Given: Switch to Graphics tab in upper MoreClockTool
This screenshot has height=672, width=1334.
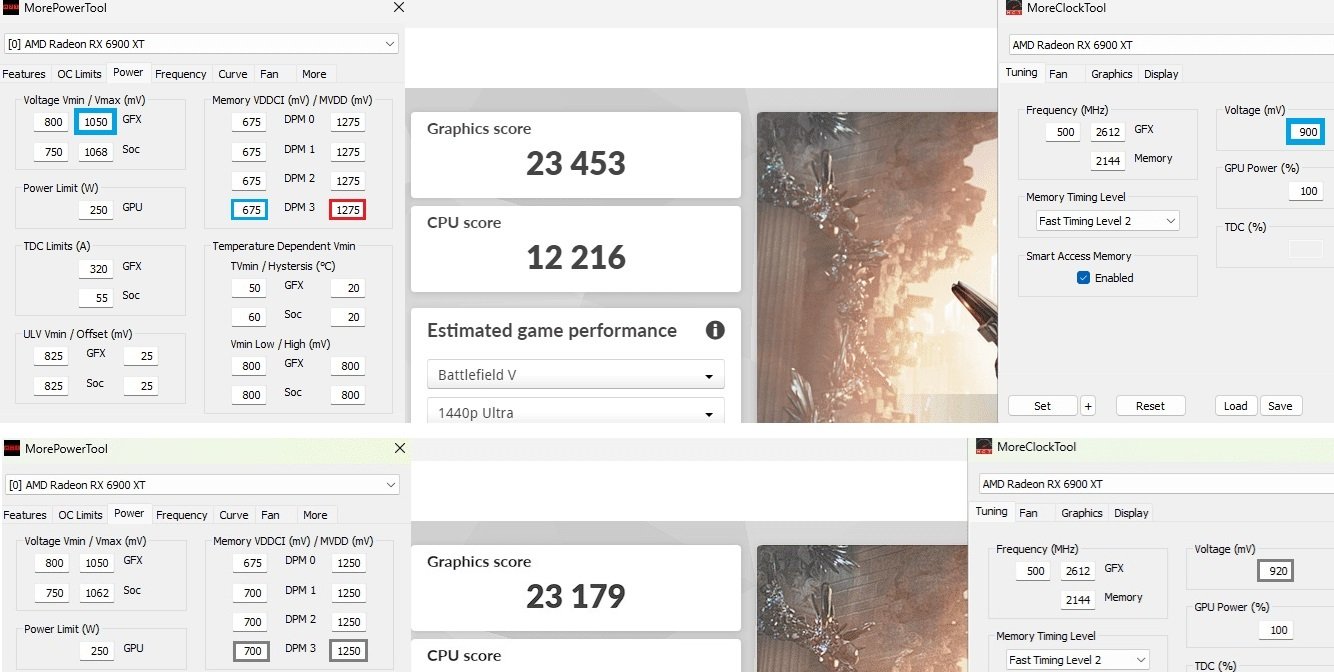Looking at the screenshot, I should [1112, 74].
